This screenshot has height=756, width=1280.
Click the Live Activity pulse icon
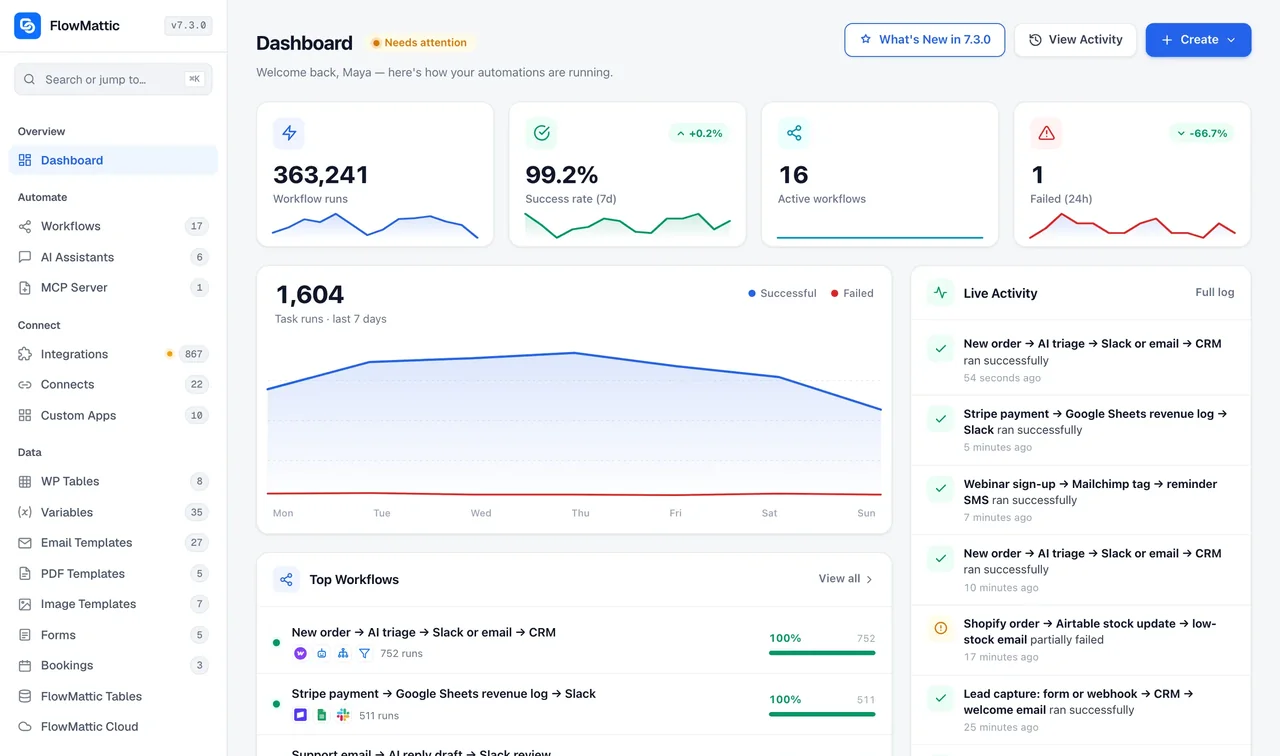(x=940, y=293)
